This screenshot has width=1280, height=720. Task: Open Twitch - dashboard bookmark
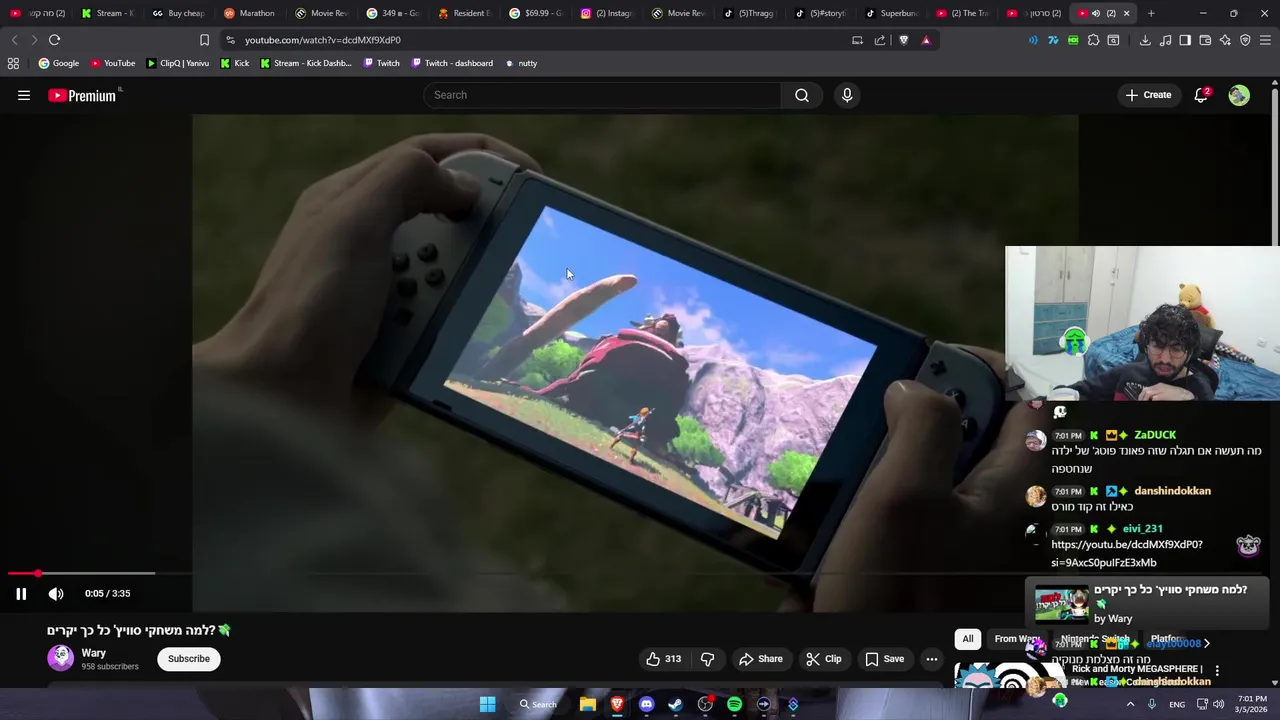(451, 63)
